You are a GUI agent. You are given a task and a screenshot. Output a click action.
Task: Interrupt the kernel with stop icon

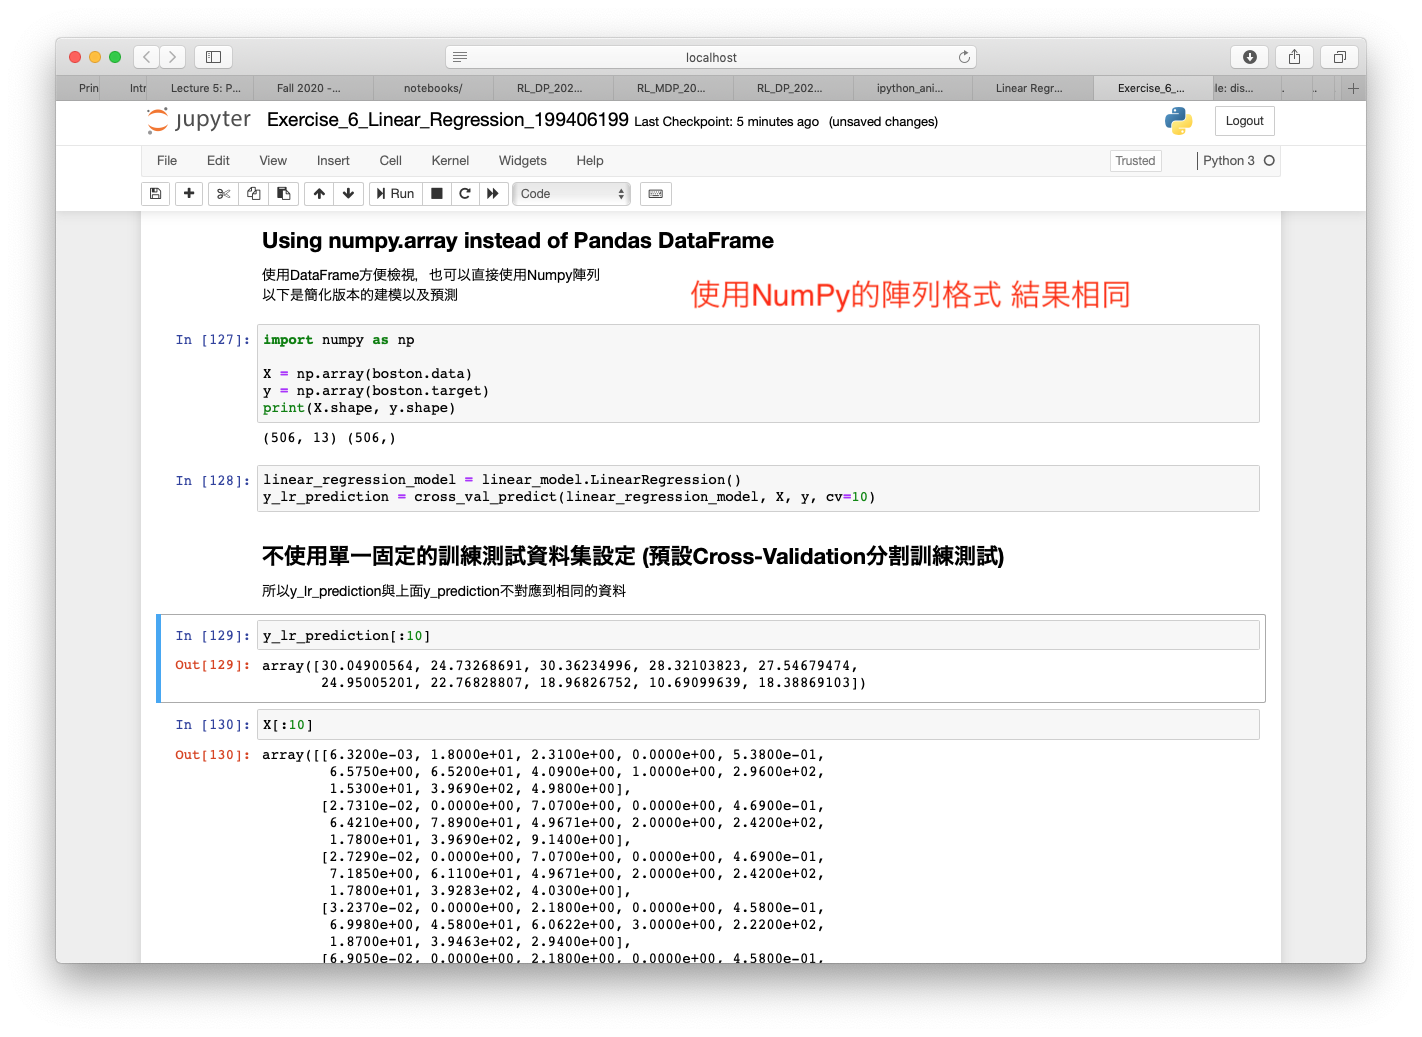[x=437, y=194]
